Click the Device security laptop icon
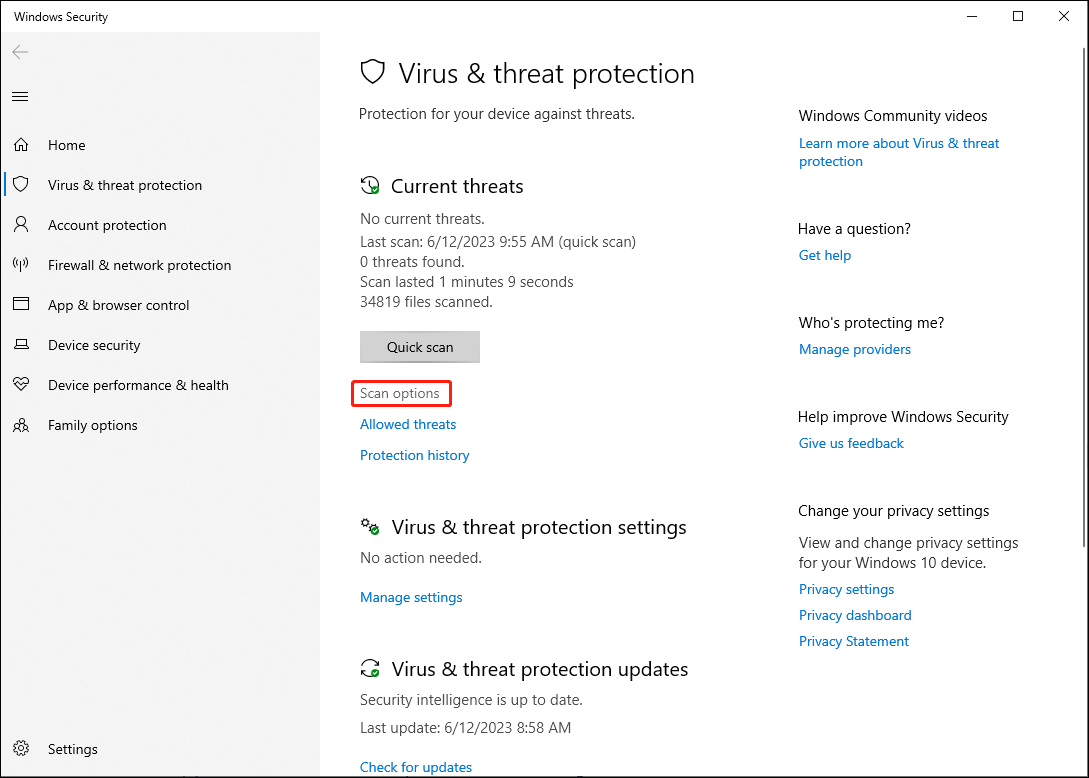The width and height of the screenshot is (1089, 778). click(x=22, y=344)
